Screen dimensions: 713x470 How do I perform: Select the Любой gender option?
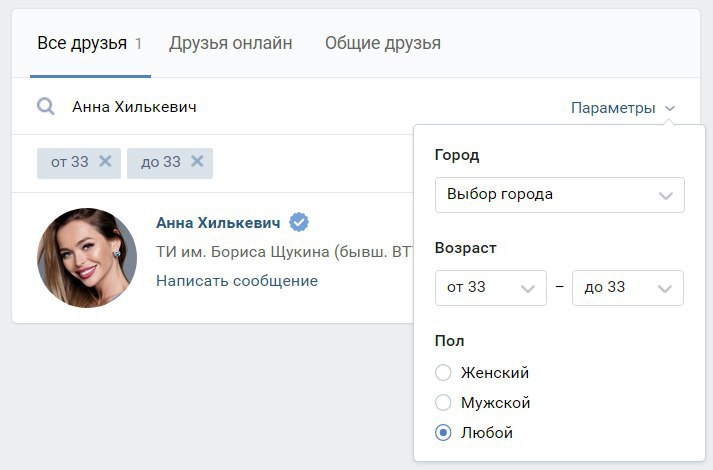(444, 433)
